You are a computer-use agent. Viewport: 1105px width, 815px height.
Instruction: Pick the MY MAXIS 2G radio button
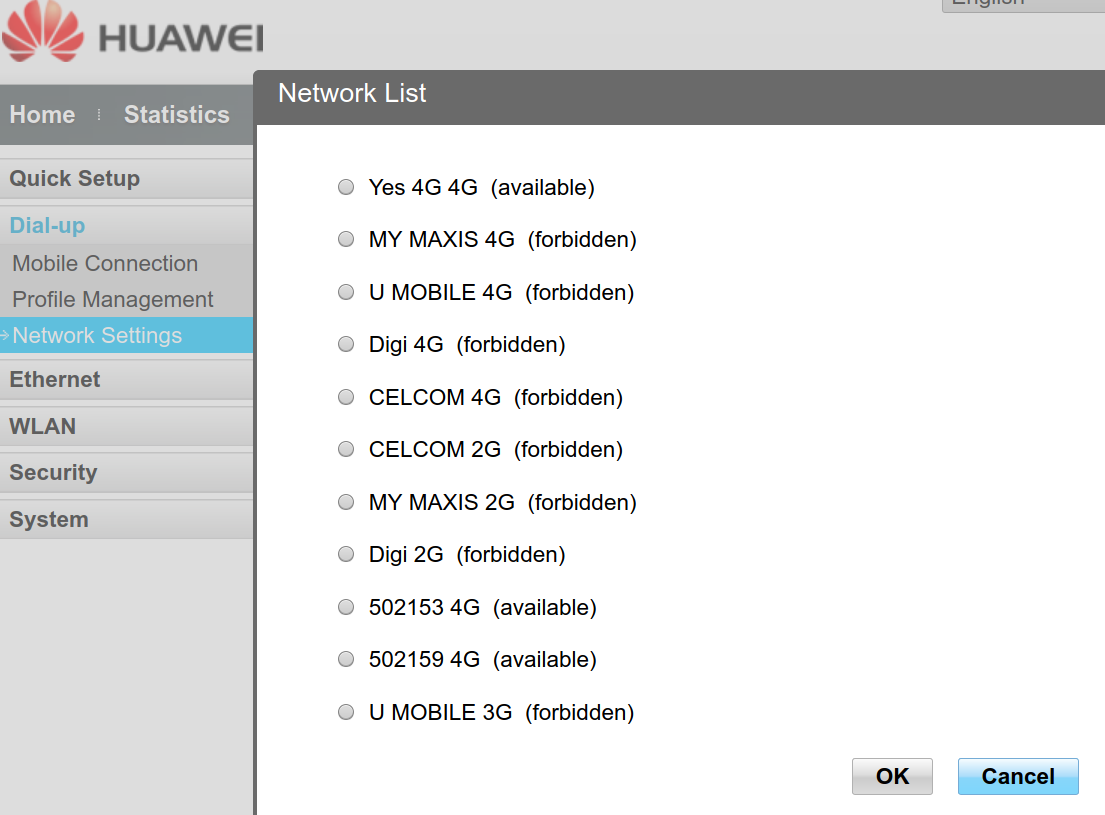point(346,502)
